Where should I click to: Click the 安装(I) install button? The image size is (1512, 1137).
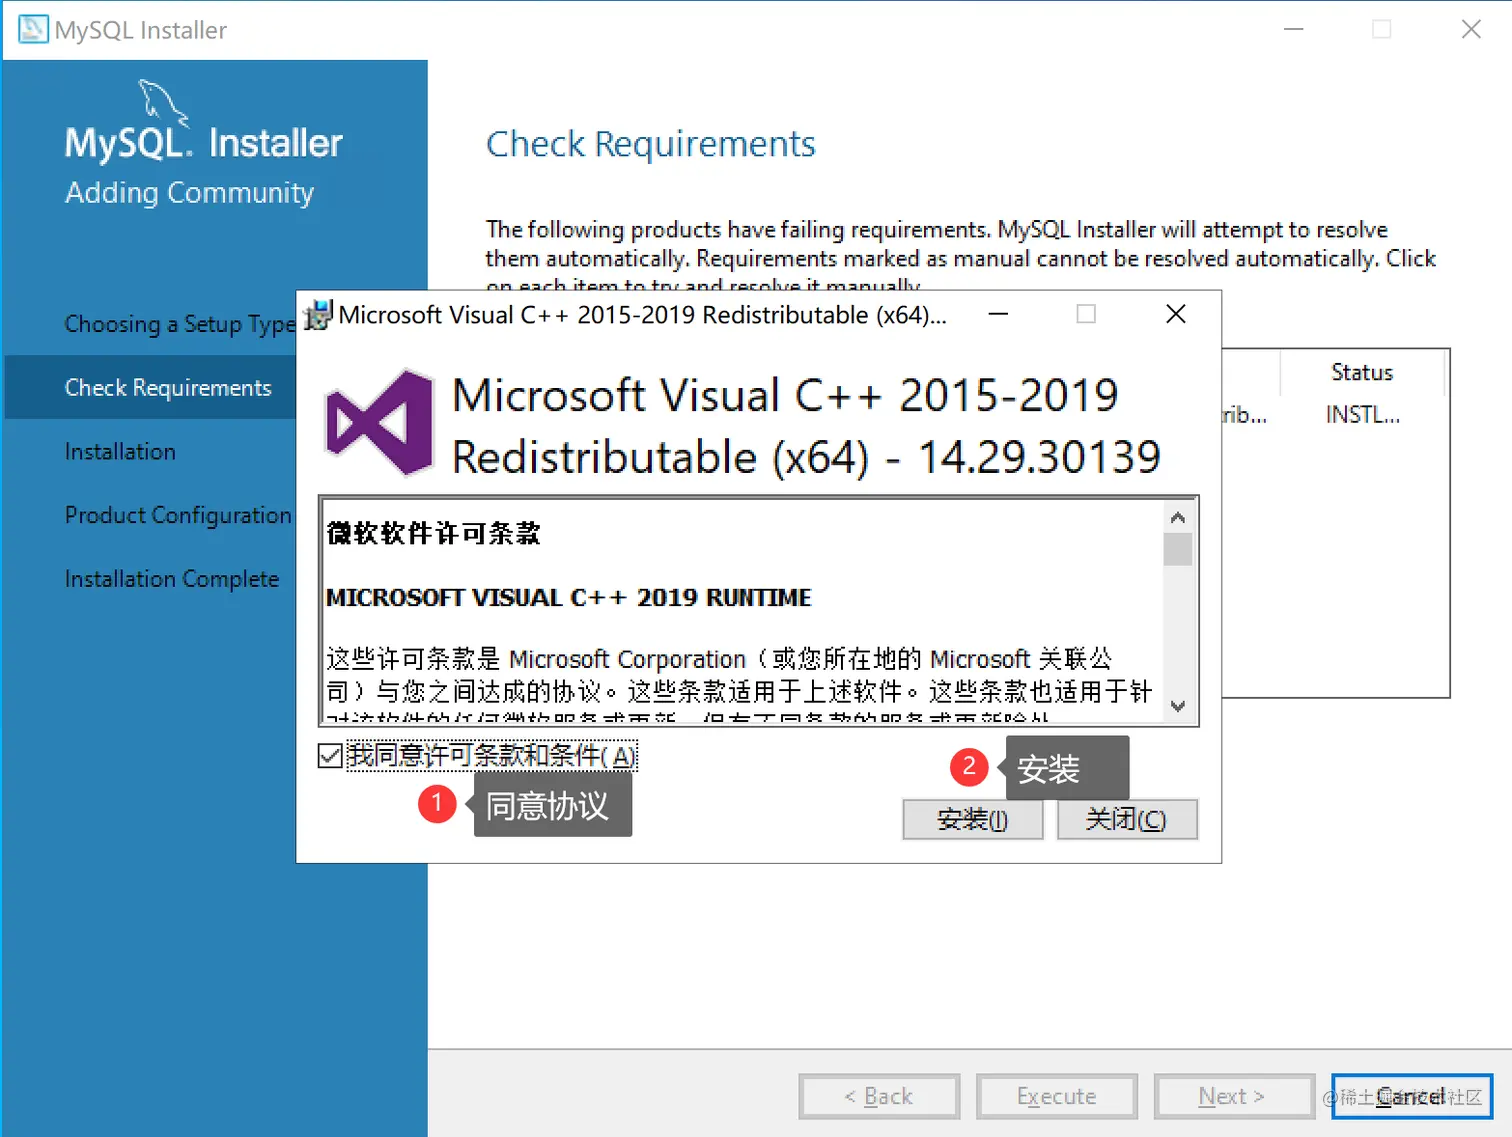972,820
